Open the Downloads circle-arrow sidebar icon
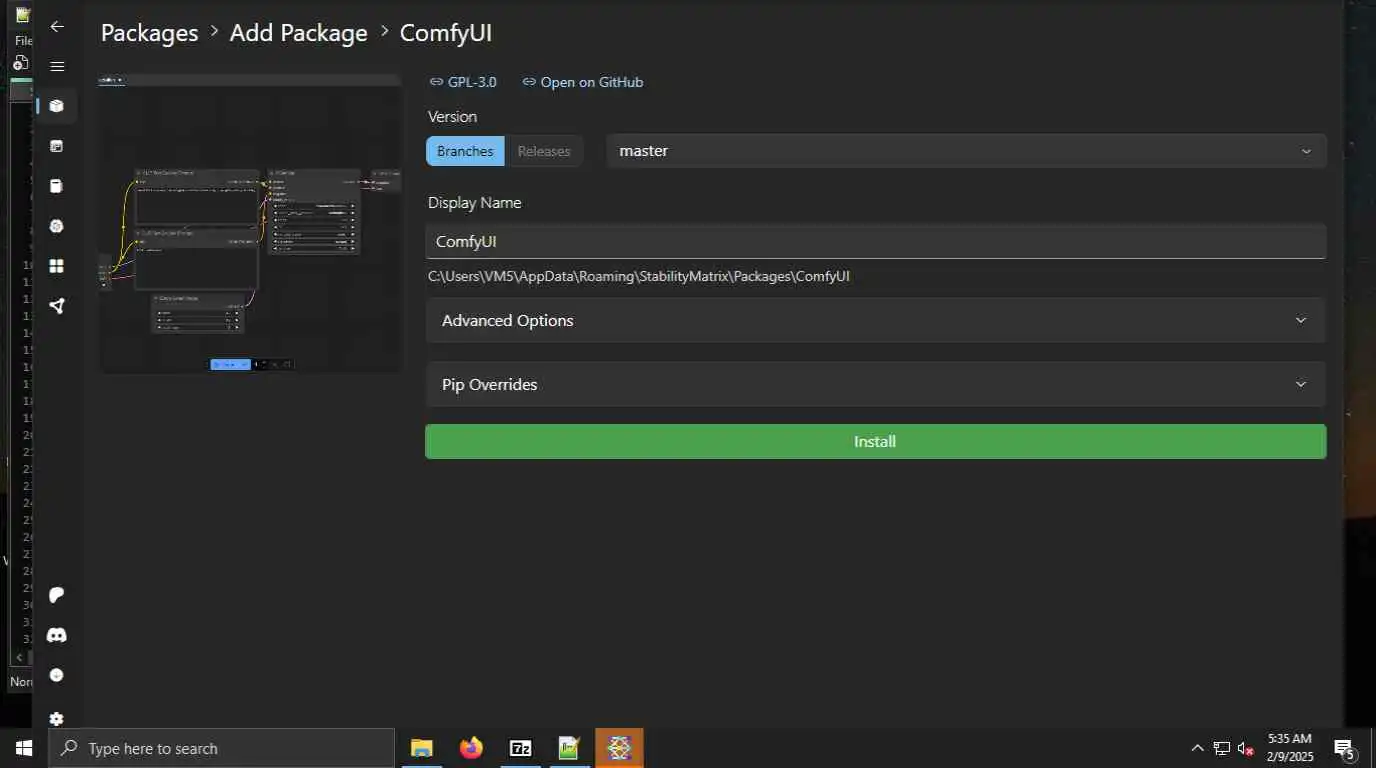The image size is (1376, 768). tap(57, 675)
